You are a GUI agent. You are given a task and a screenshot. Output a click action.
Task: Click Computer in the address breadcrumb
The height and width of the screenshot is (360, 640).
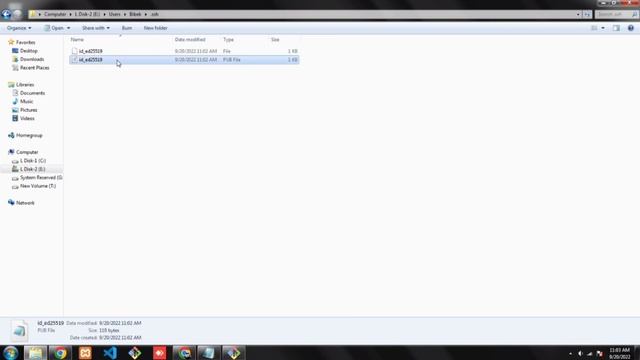55,14
